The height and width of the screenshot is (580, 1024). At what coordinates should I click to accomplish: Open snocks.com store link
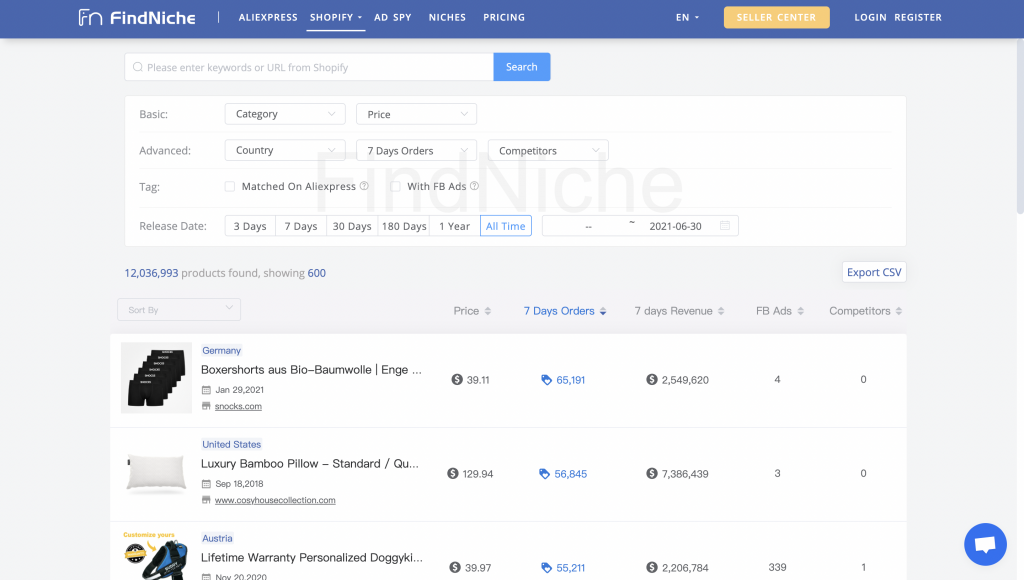pos(238,406)
